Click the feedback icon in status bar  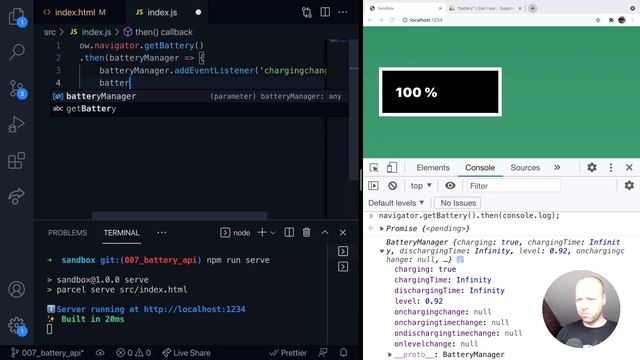(322, 353)
